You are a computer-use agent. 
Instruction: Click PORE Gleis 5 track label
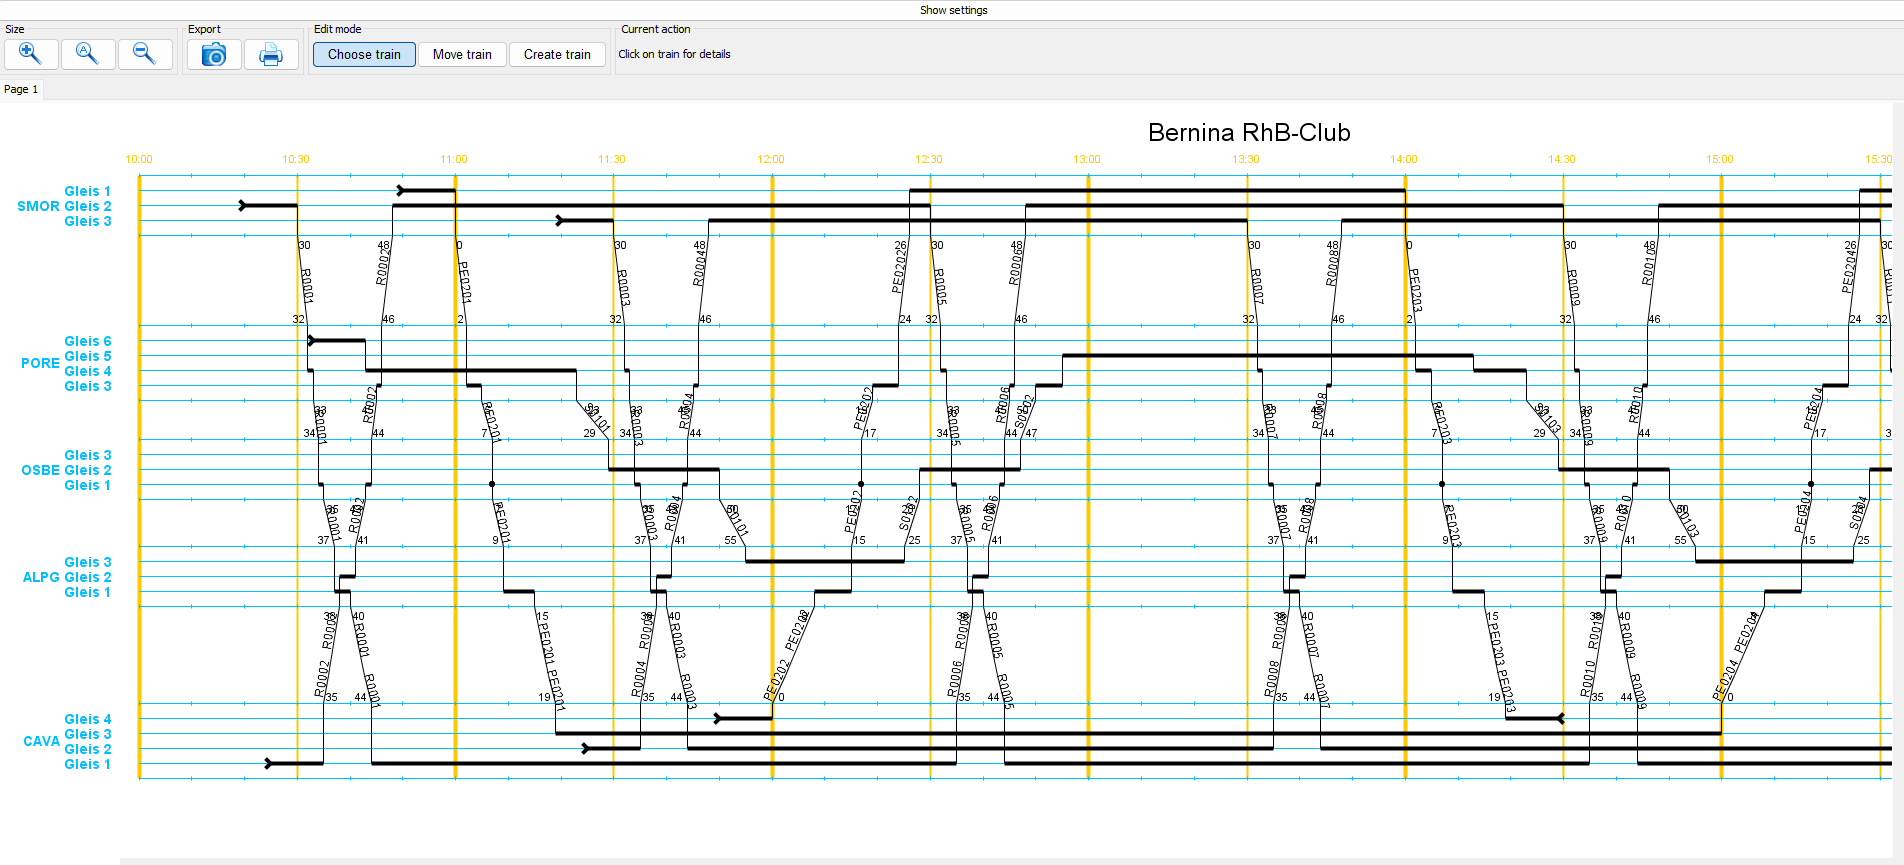(88, 356)
